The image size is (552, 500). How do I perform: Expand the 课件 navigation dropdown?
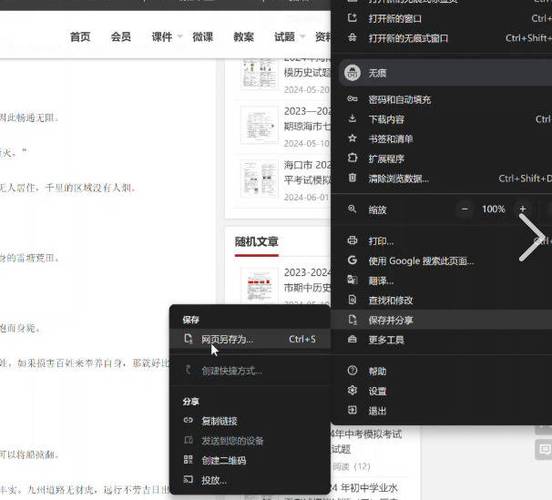click(x=167, y=37)
